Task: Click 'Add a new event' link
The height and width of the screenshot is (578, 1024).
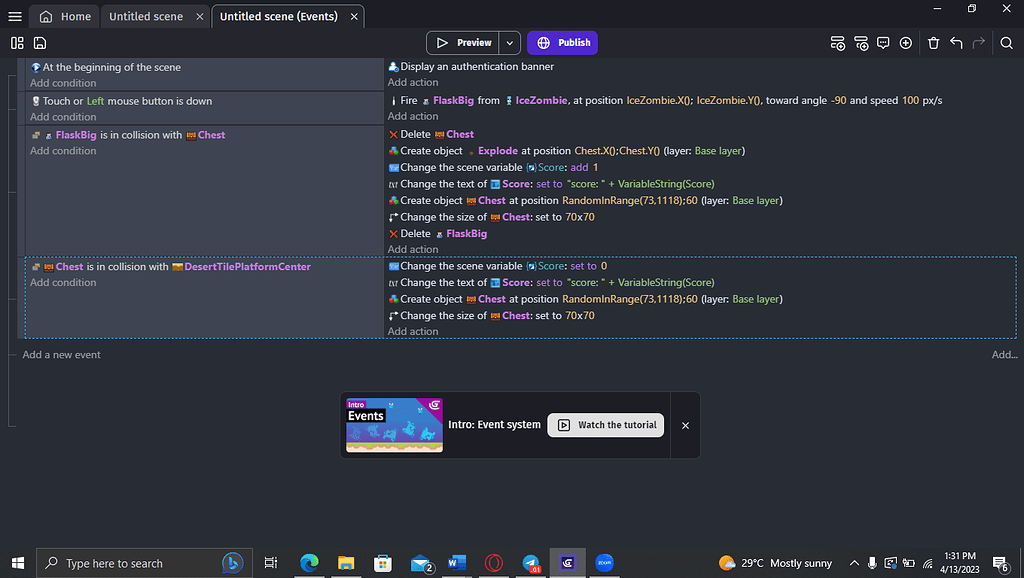Action: tap(61, 355)
